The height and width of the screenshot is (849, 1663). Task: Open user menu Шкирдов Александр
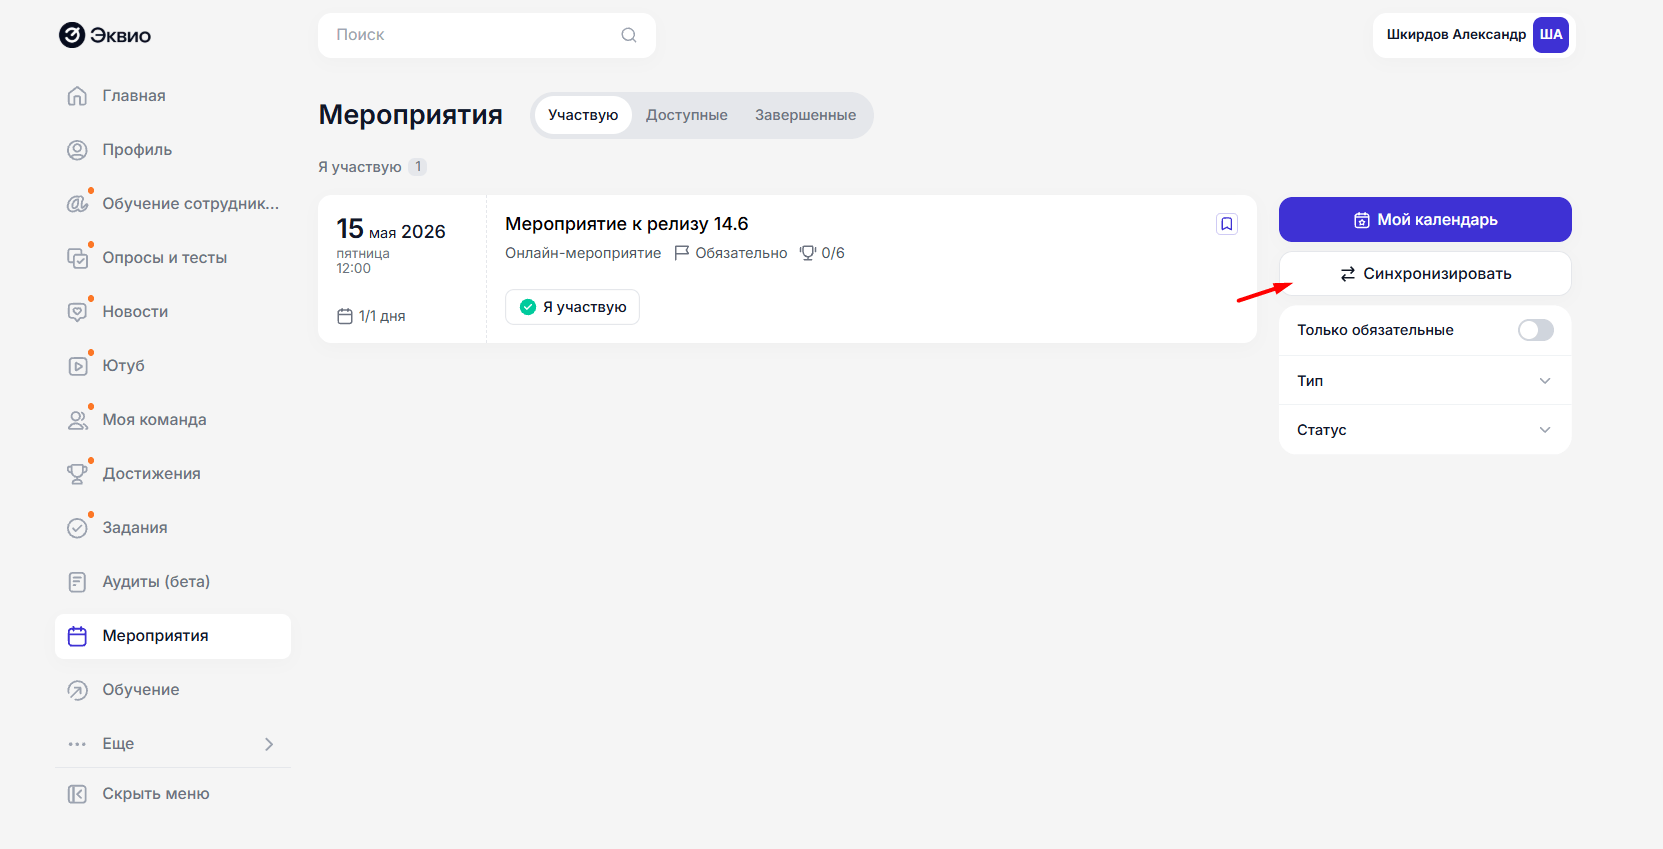[1474, 35]
